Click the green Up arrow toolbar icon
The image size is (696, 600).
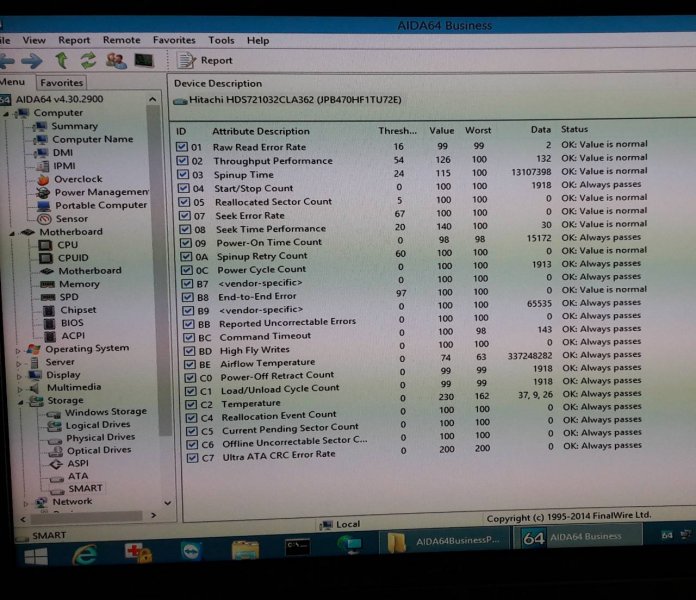point(62,62)
